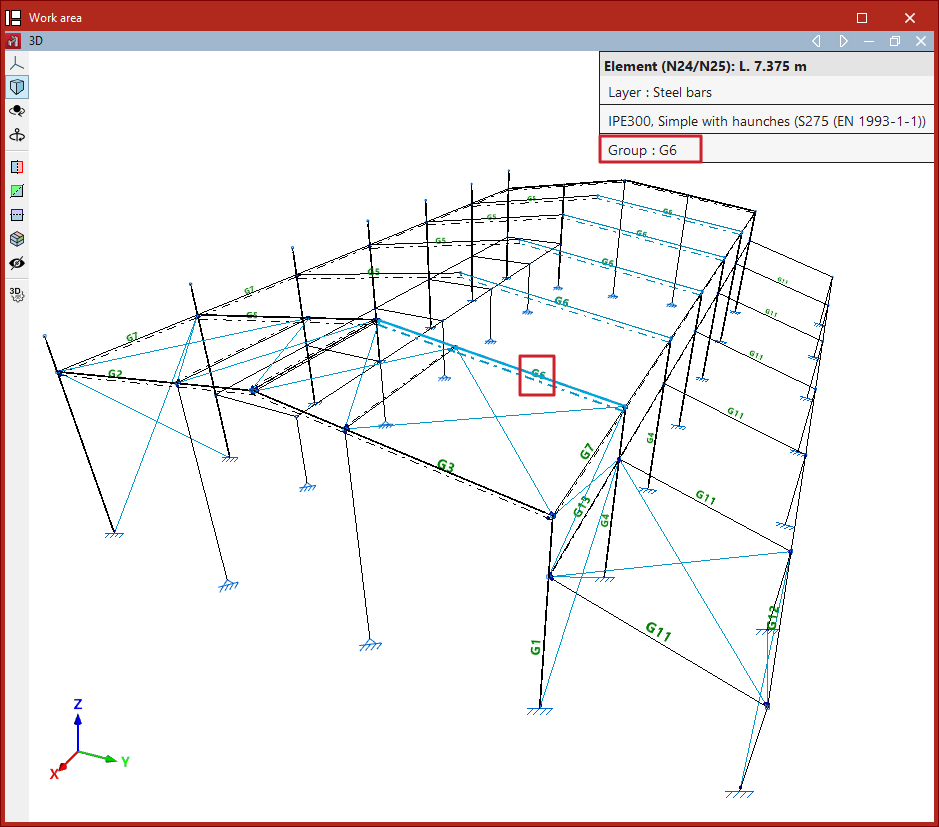Screen dimensions: 939x827
Task: Open the 3D view settings gear
Action: pyautogui.click(x=17, y=295)
